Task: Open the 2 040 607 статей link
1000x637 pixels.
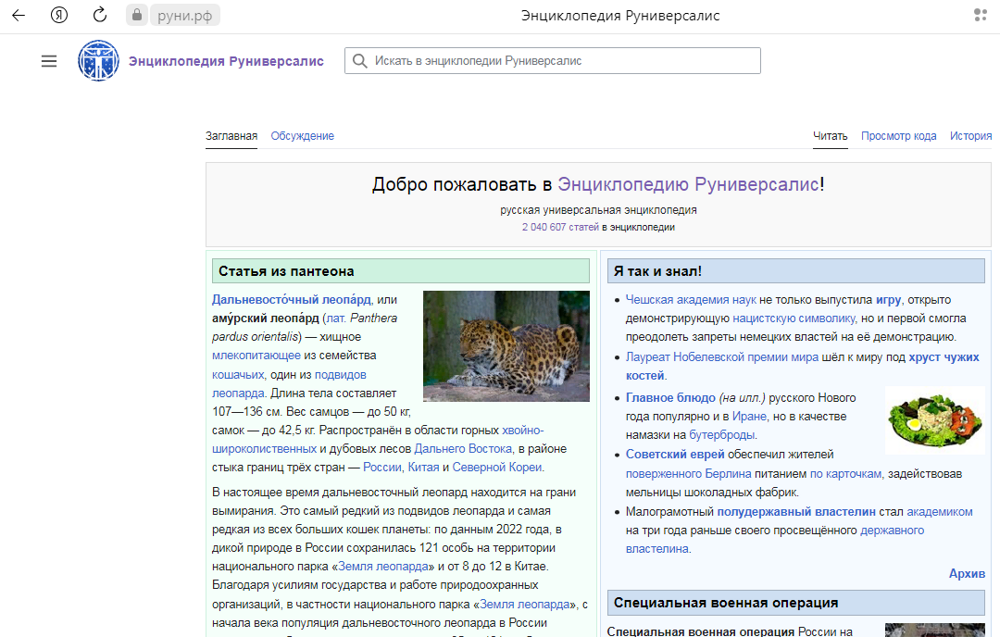Action: click(x=560, y=227)
